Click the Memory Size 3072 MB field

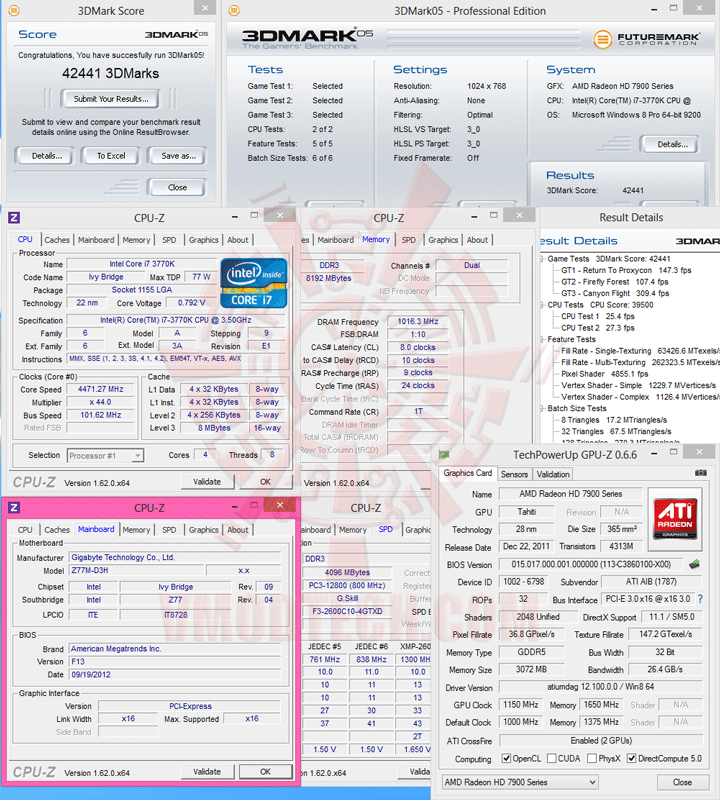coord(531,669)
